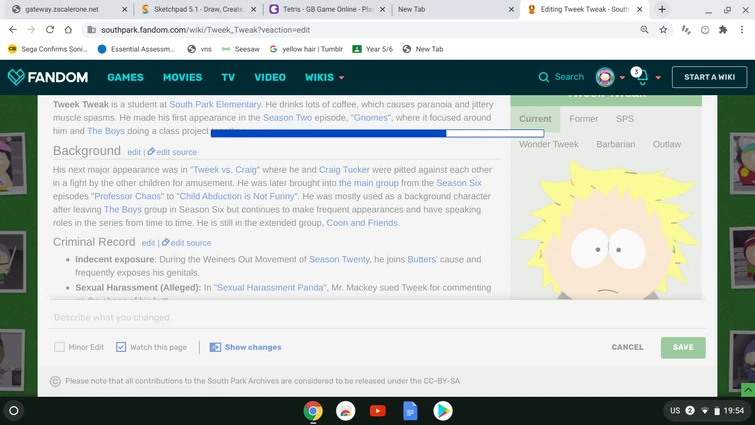755x425 pixels.
Task: Bookmark this page with the star icon
Action: pos(664,30)
